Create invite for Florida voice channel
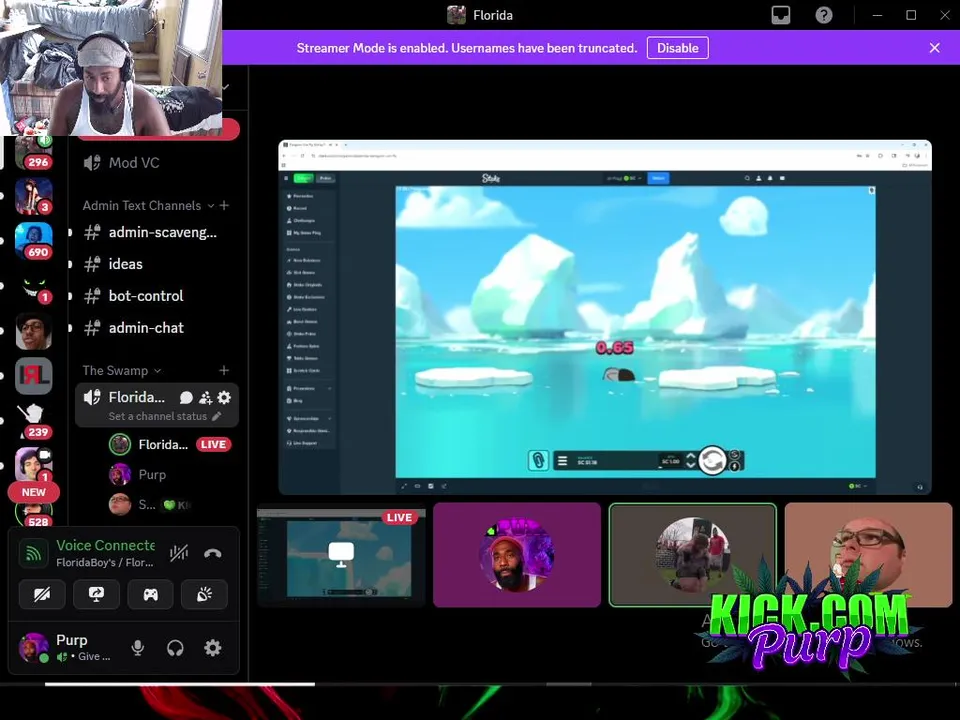Screen dimensions: 960x720 [206, 398]
